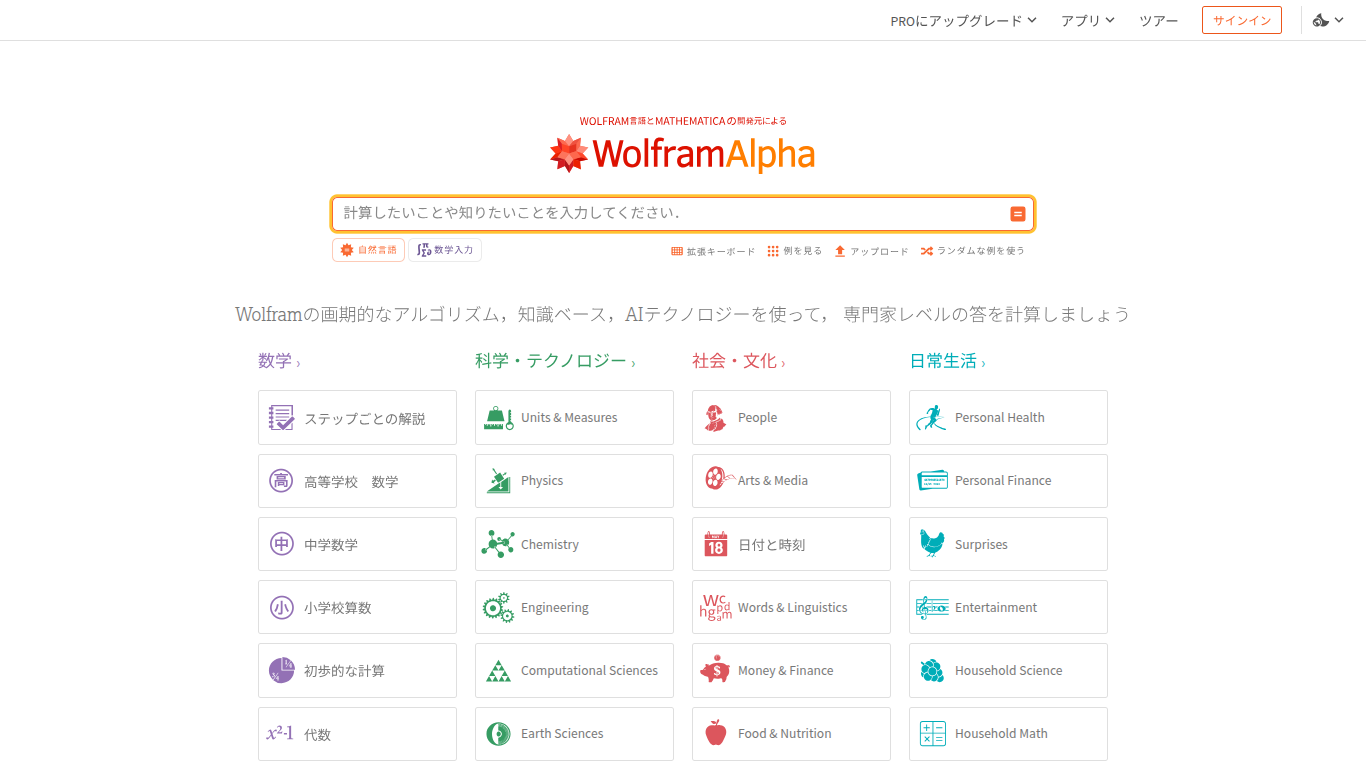Click the calendar icon for 日付と時刻
Screen dimensions: 1366x766
715,544
